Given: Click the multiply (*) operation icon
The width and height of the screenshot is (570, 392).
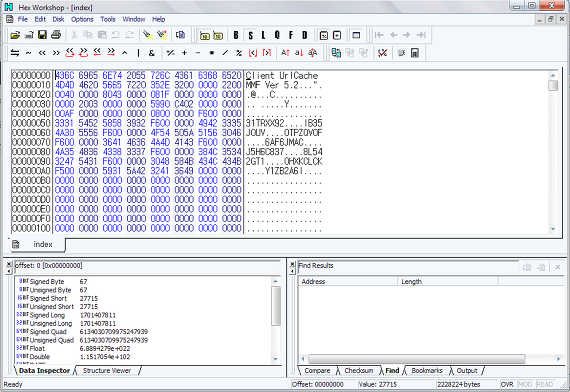Looking at the screenshot, I should [x=212, y=53].
